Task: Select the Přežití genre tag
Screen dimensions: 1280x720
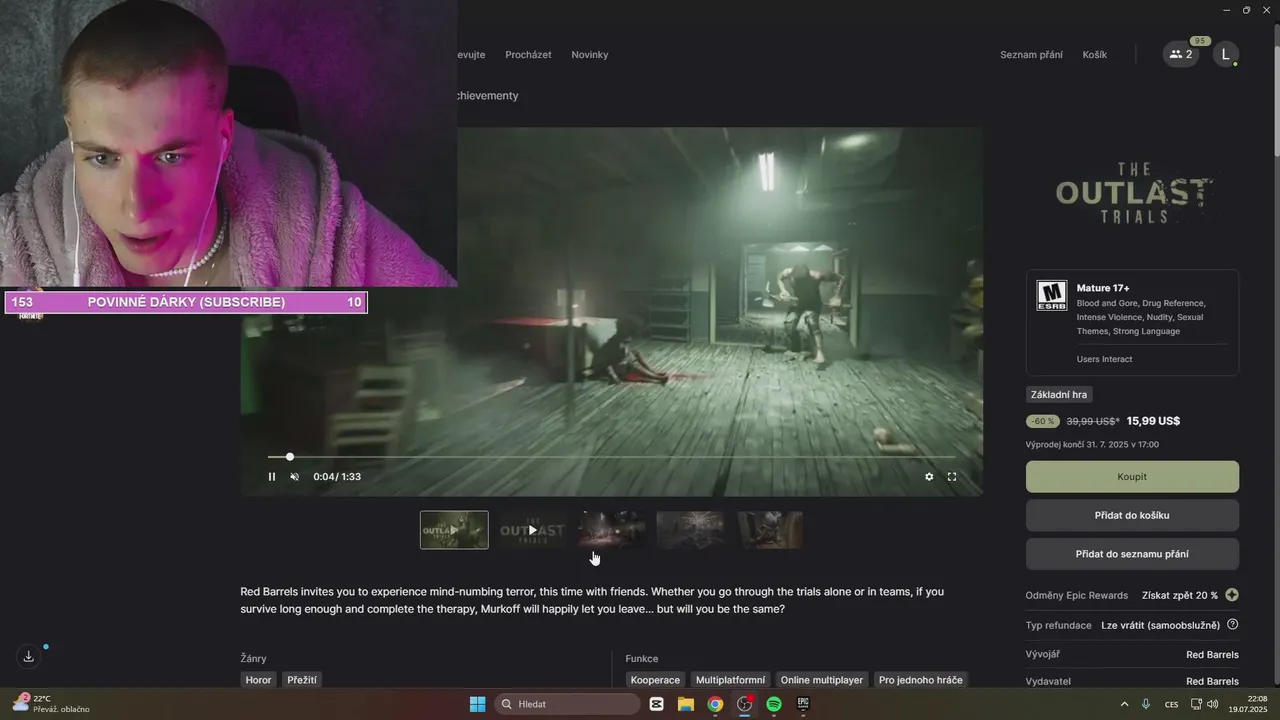Action: [x=302, y=680]
